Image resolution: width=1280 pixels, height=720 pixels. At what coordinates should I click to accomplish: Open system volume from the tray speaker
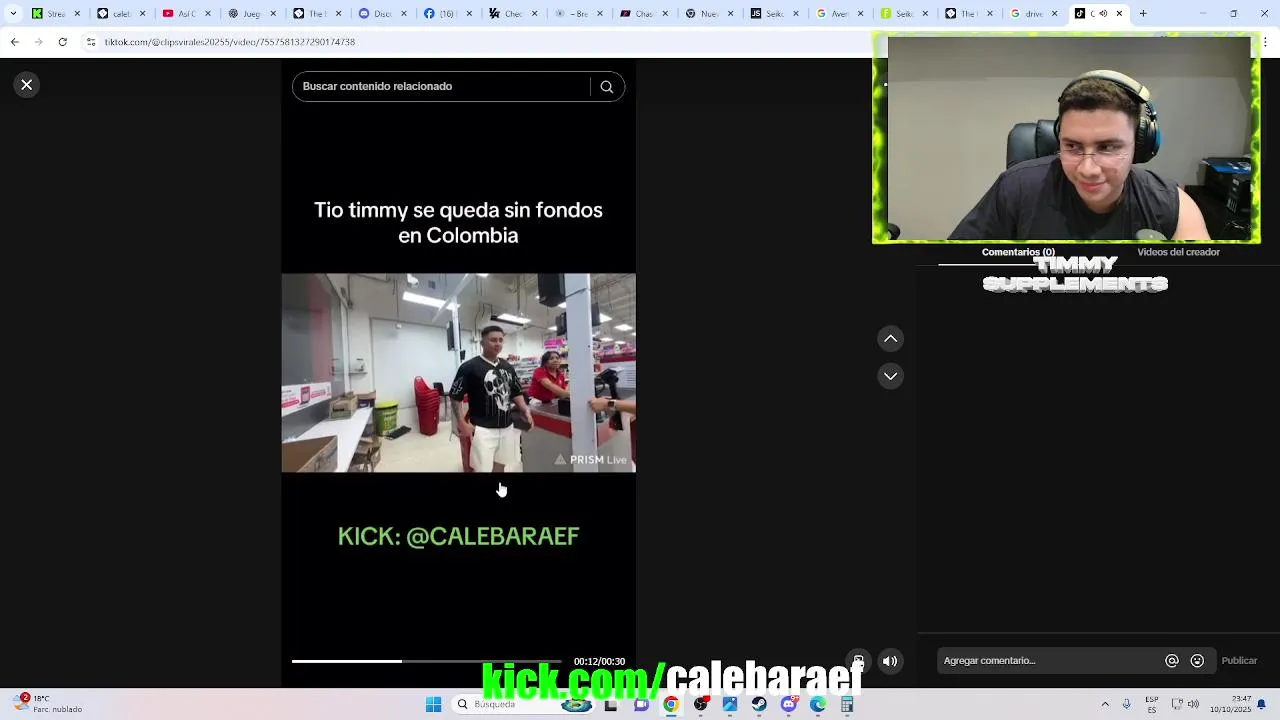coord(1193,704)
